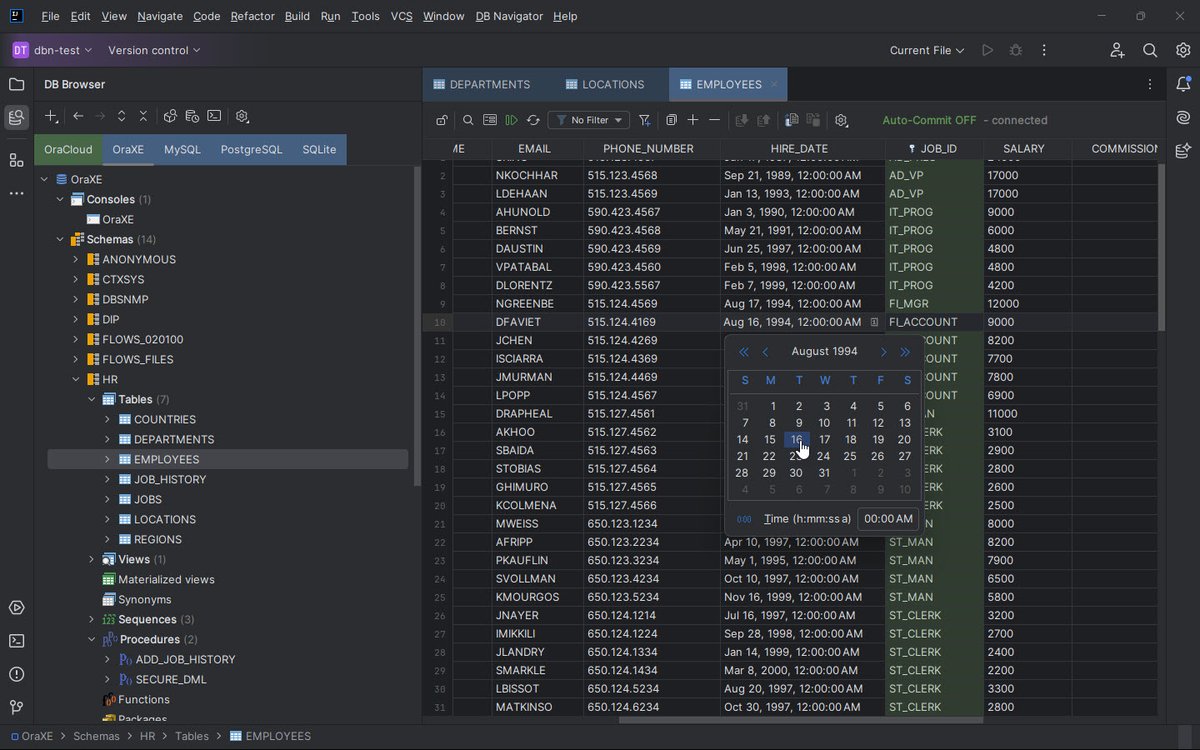1200x750 pixels.
Task: Expand the Sequences node
Action: click(92, 619)
